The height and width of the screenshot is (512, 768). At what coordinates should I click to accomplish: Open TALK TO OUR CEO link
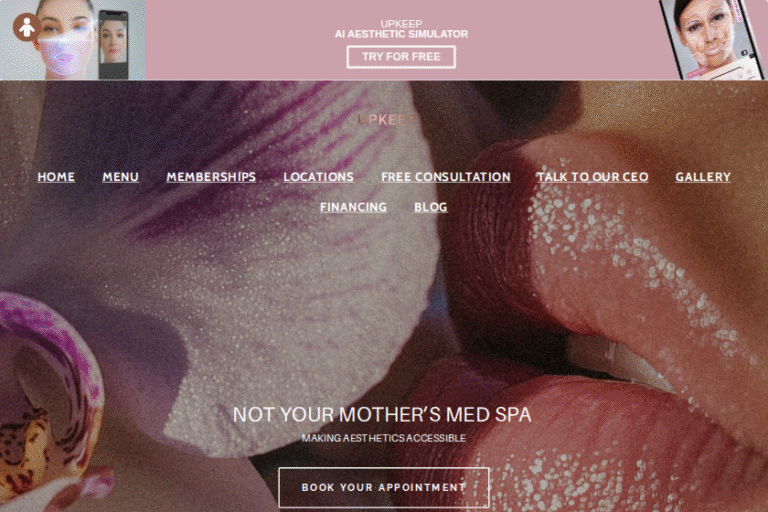click(x=593, y=177)
